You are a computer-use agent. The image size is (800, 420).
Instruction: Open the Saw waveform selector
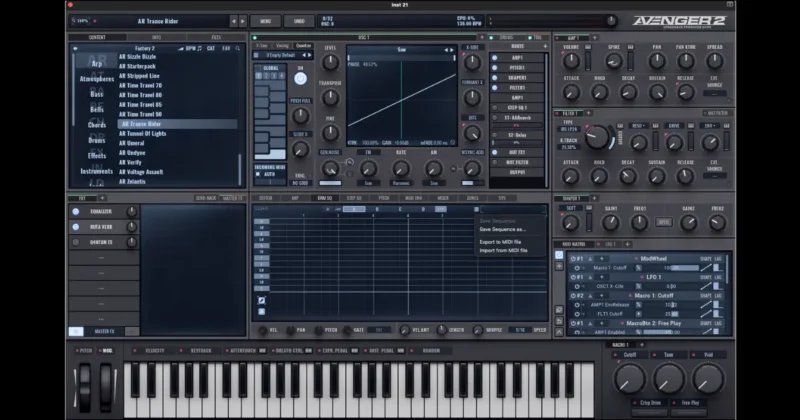pyautogui.click(x=401, y=50)
